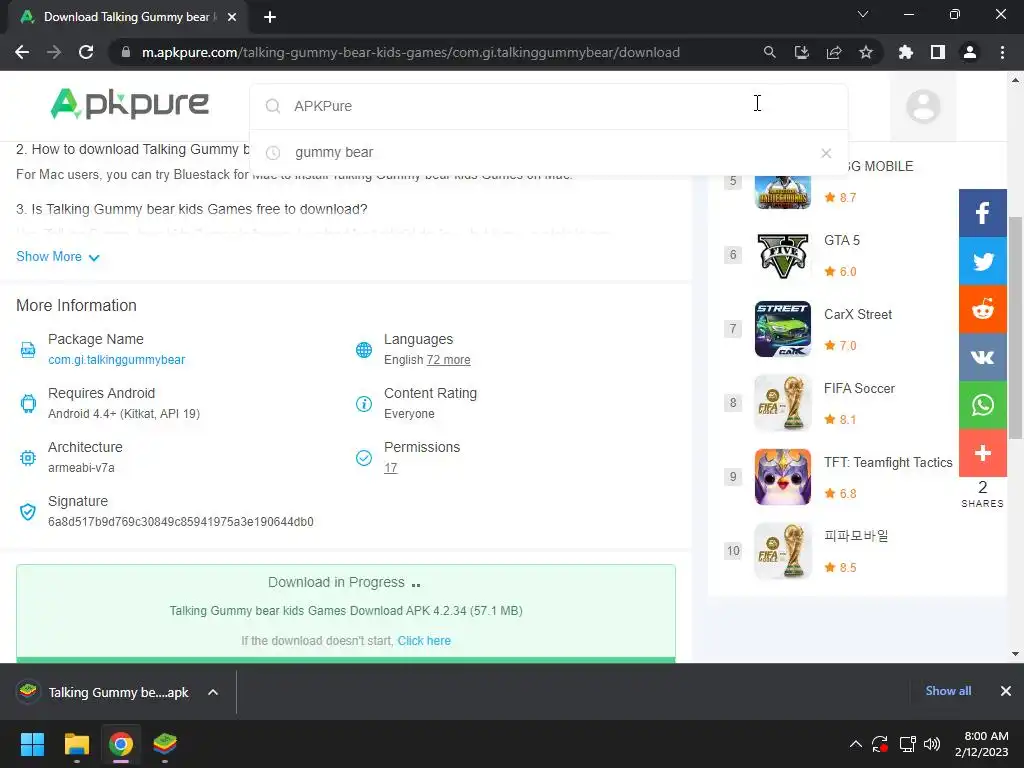Screen dimensions: 1024x768
Task: Click the browser address bar URL
Action: [411, 52]
